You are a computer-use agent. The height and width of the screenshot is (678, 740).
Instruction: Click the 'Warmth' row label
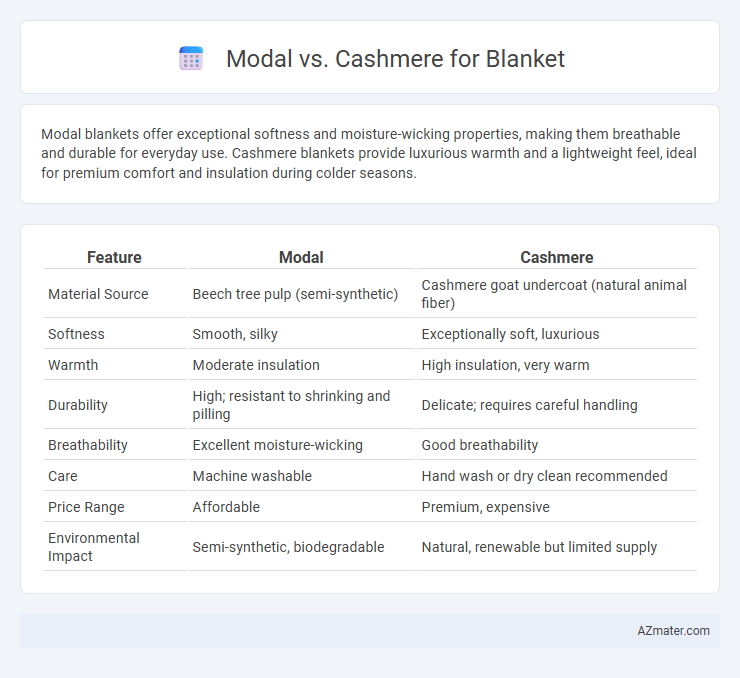(73, 365)
